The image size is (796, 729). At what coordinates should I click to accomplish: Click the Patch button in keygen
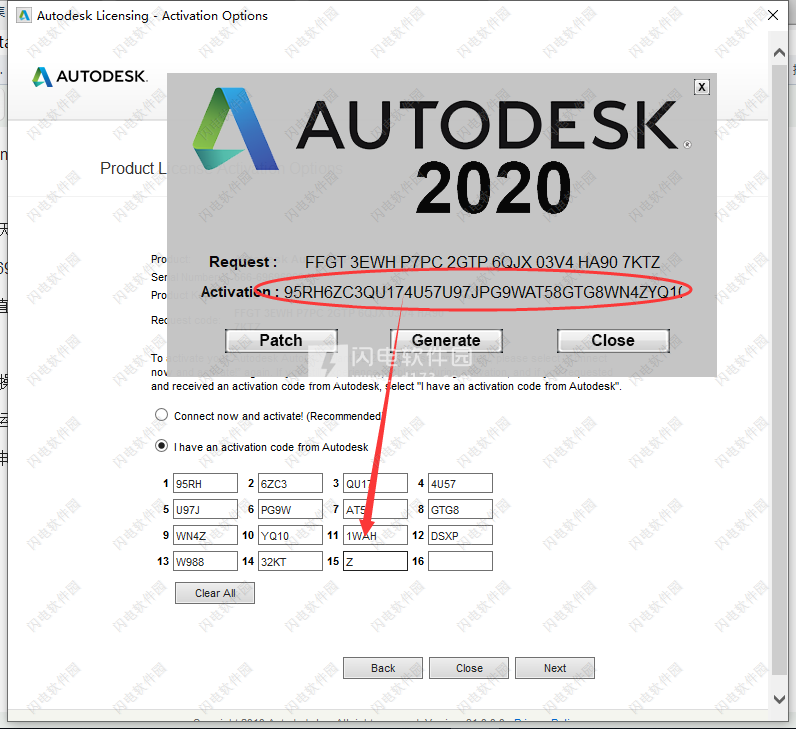(x=281, y=340)
